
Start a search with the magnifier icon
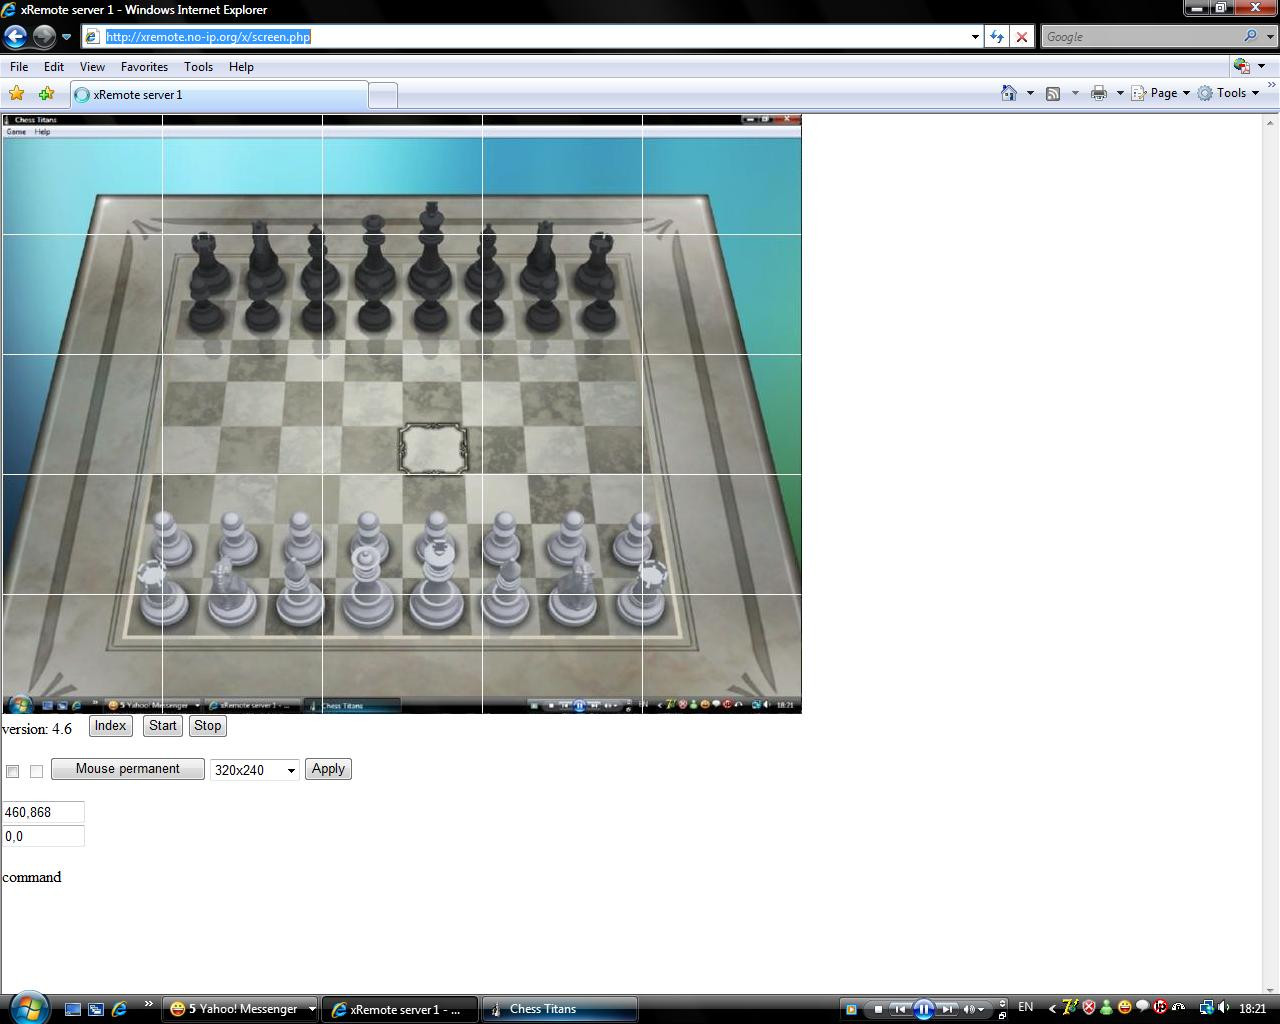click(x=1251, y=36)
